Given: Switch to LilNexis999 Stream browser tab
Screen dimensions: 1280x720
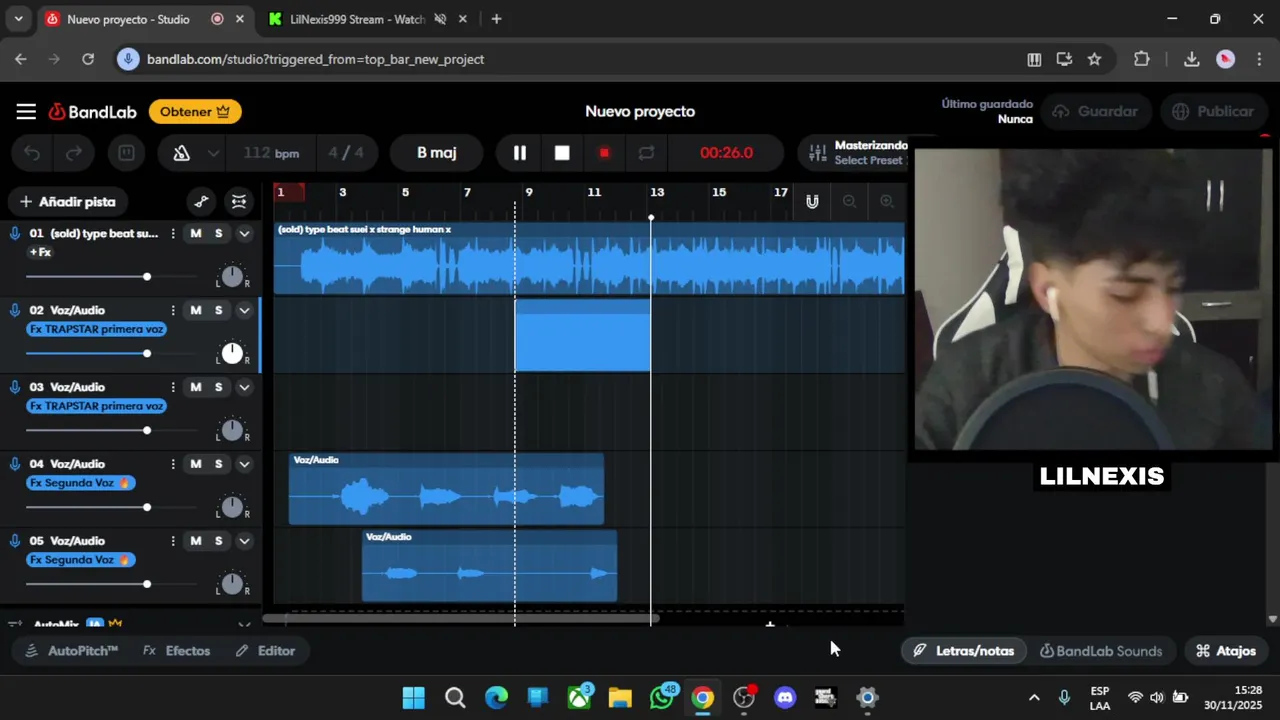Looking at the screenshot, I should (355, 19).
